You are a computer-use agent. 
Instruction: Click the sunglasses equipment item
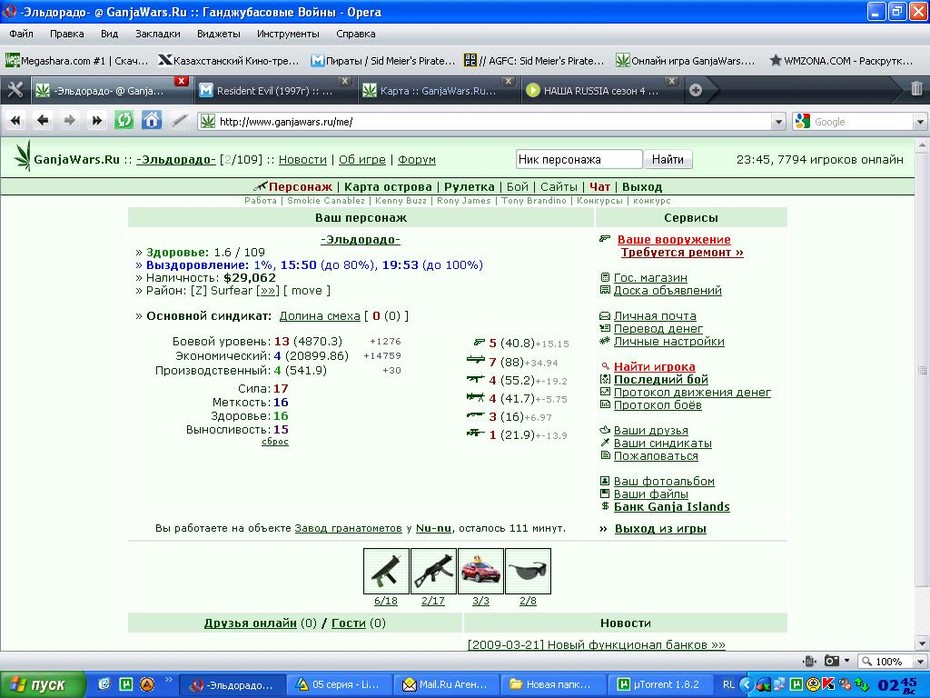528,571
